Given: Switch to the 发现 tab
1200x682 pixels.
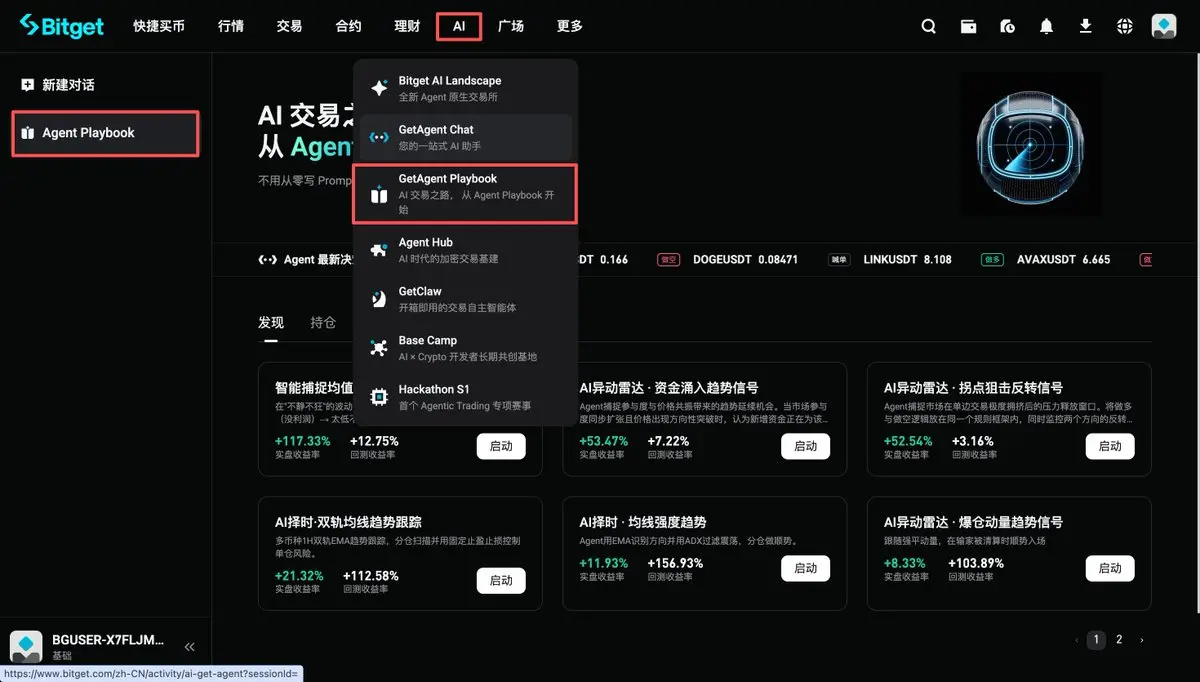Looking at the screenshot, I should (271, 322).
